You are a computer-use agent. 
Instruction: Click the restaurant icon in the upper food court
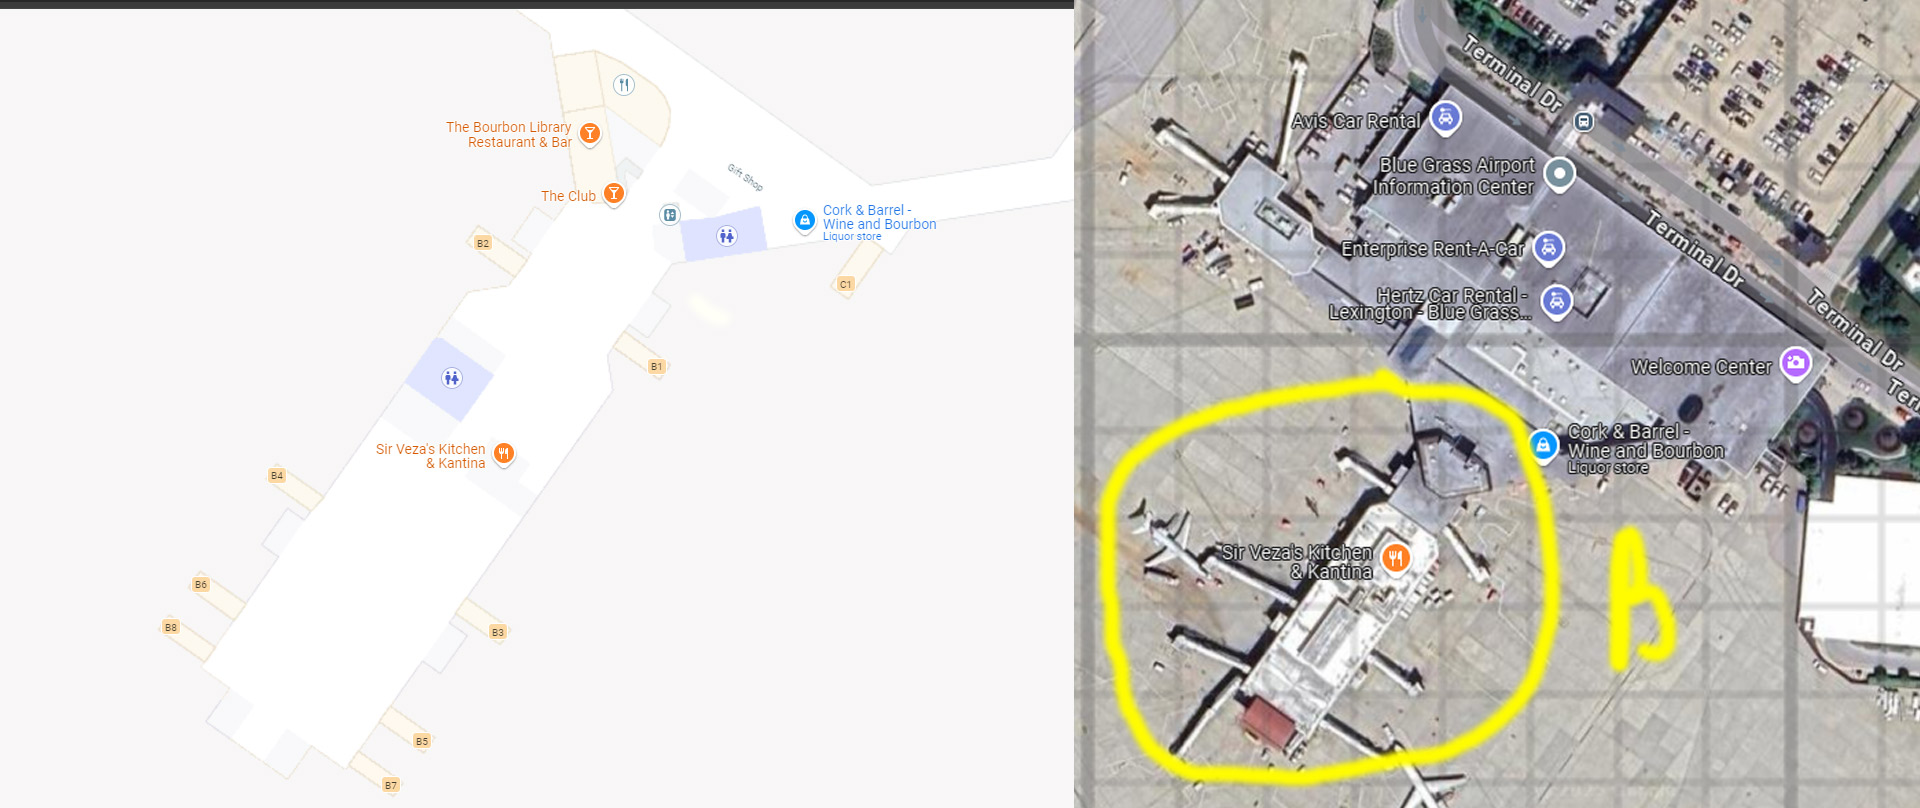tap(624, 85)
